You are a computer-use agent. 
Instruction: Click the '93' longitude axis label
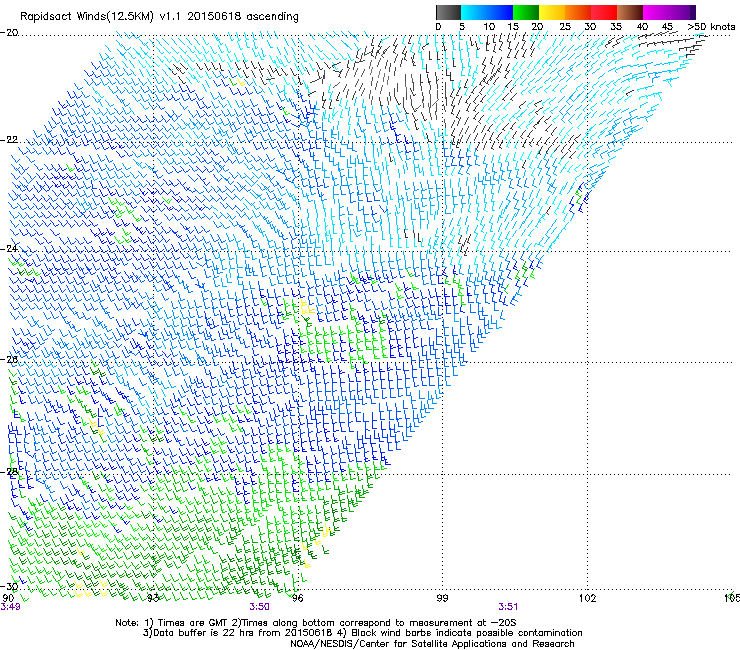153,598
